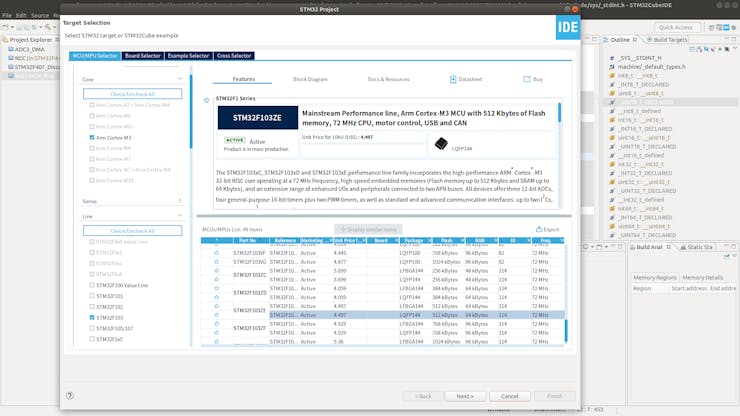Click the Export icon above the MCU list
The image size is (740, 416).
coord(539,229)
